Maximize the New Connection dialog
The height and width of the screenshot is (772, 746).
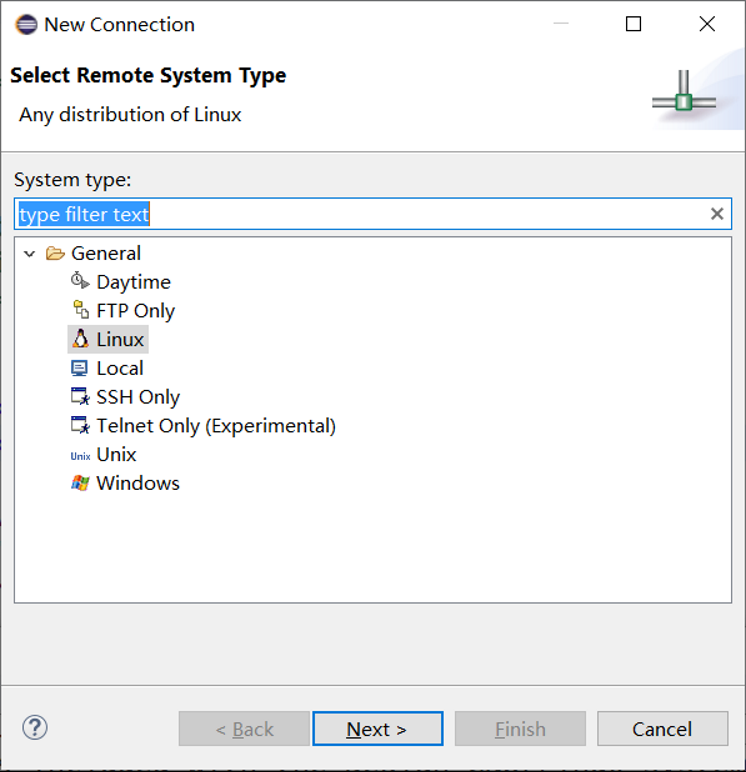(633, 24)
